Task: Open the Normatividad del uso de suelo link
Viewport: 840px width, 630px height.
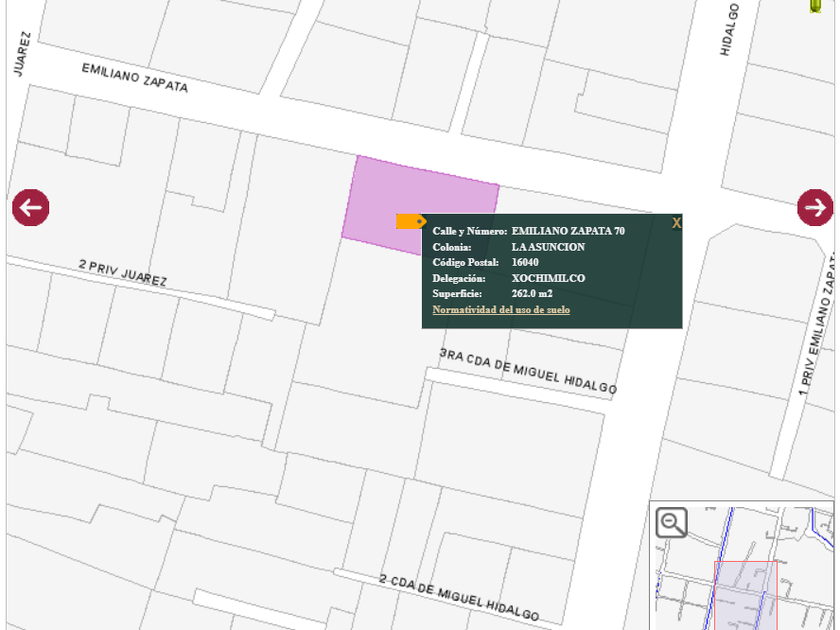Action: coord(501,310)
